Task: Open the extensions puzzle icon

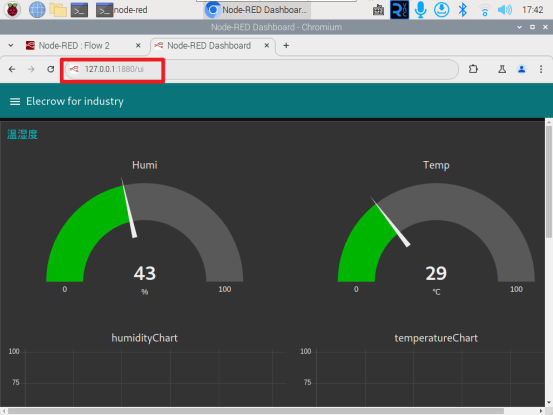Action: coord(473,69)
